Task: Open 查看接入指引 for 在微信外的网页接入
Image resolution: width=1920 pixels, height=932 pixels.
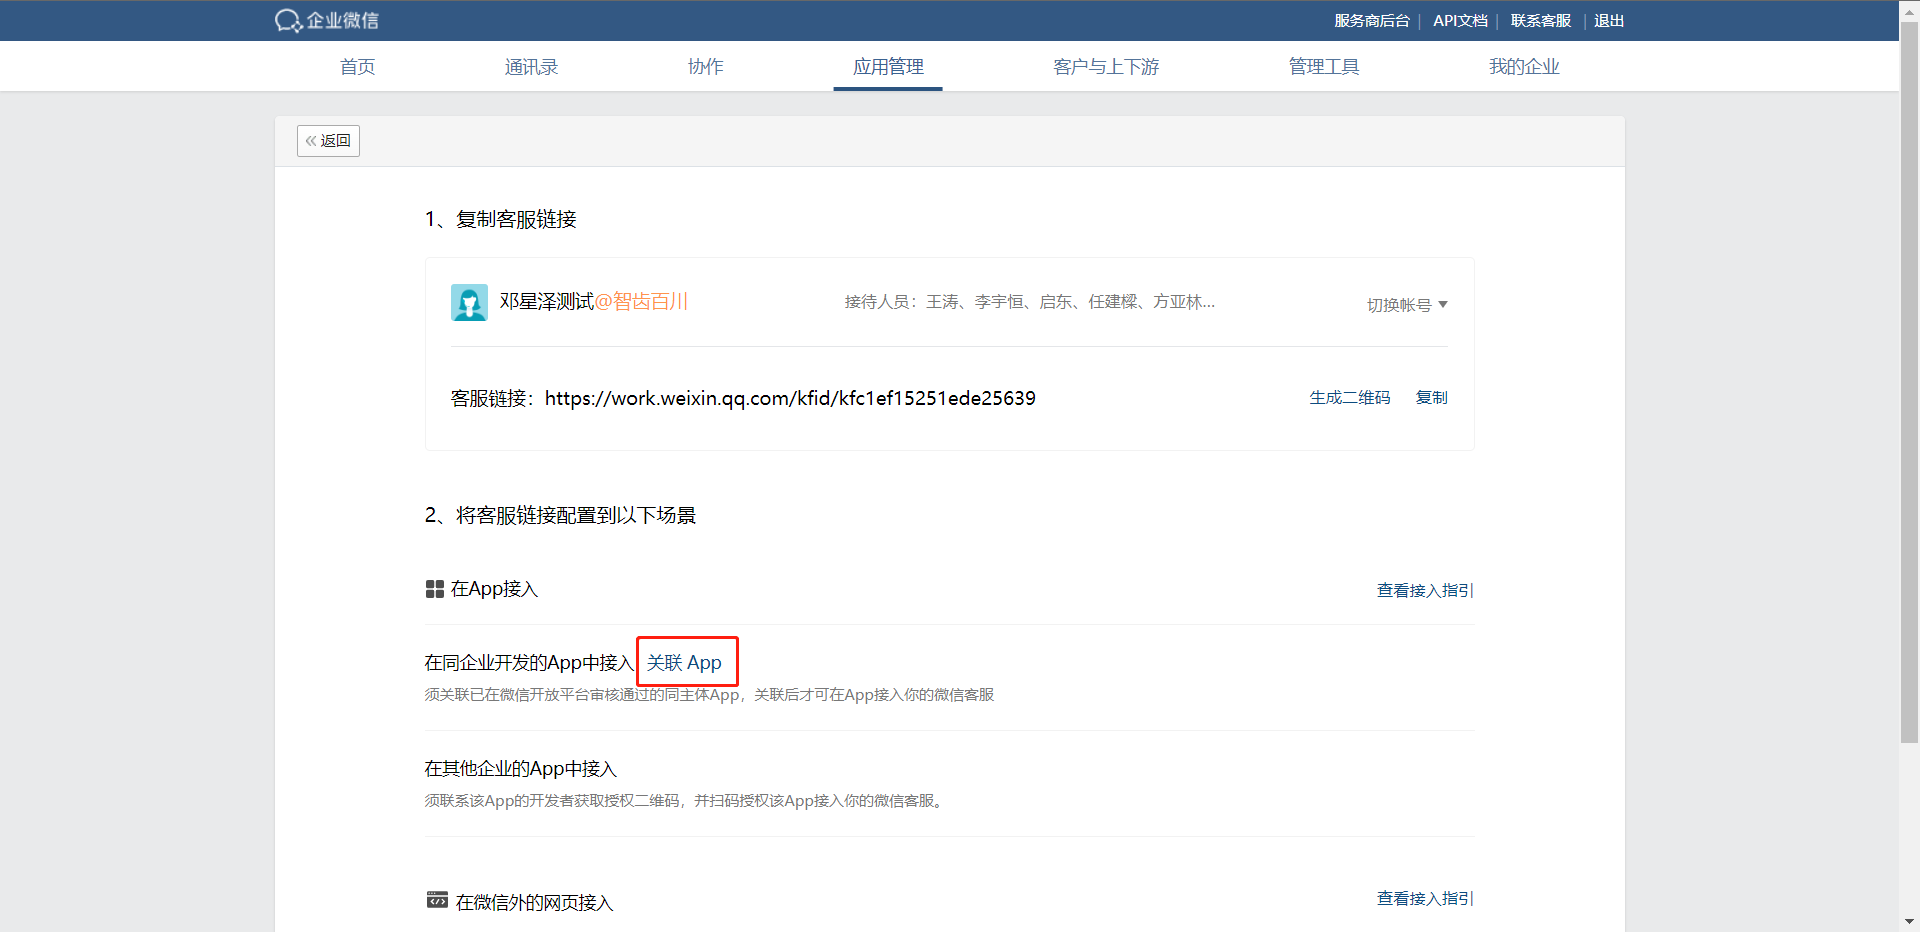Action: (1425, 899)
